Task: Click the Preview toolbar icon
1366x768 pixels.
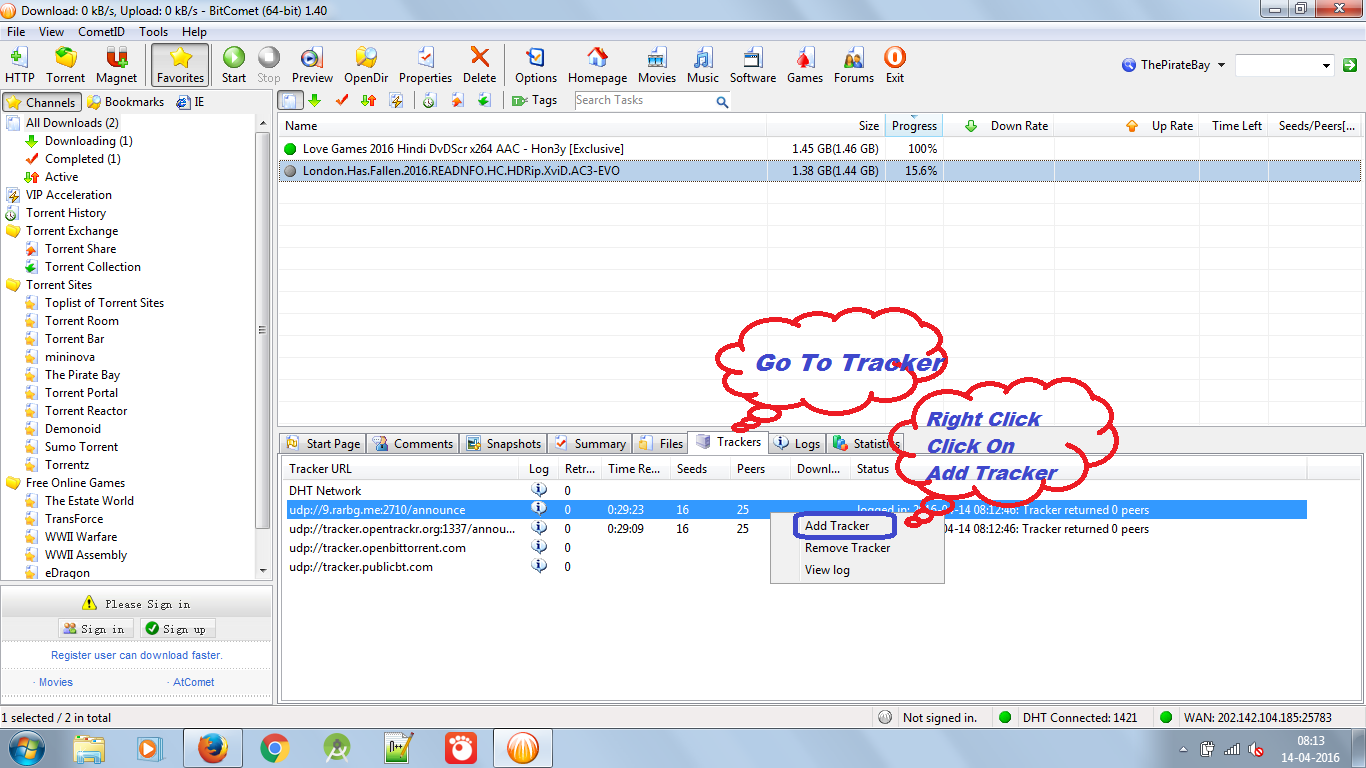Action: click(x=312, y=65)
